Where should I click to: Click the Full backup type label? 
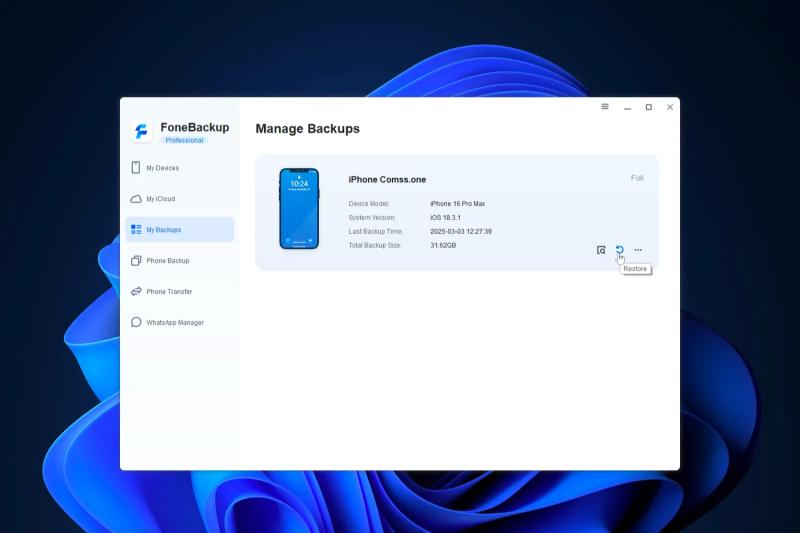[x=637, y=178]
